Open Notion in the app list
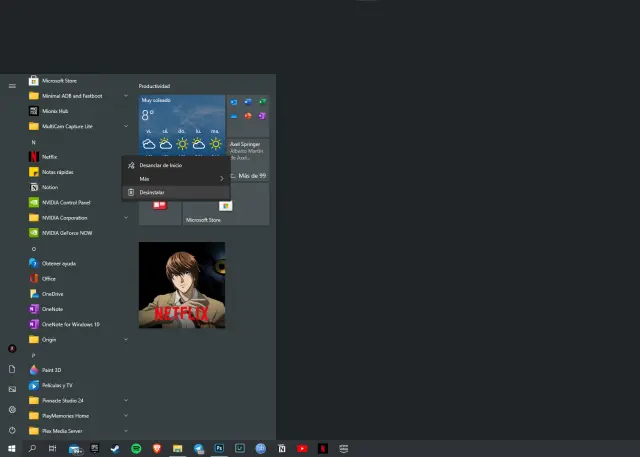640x457 pixels. [50, 187]
